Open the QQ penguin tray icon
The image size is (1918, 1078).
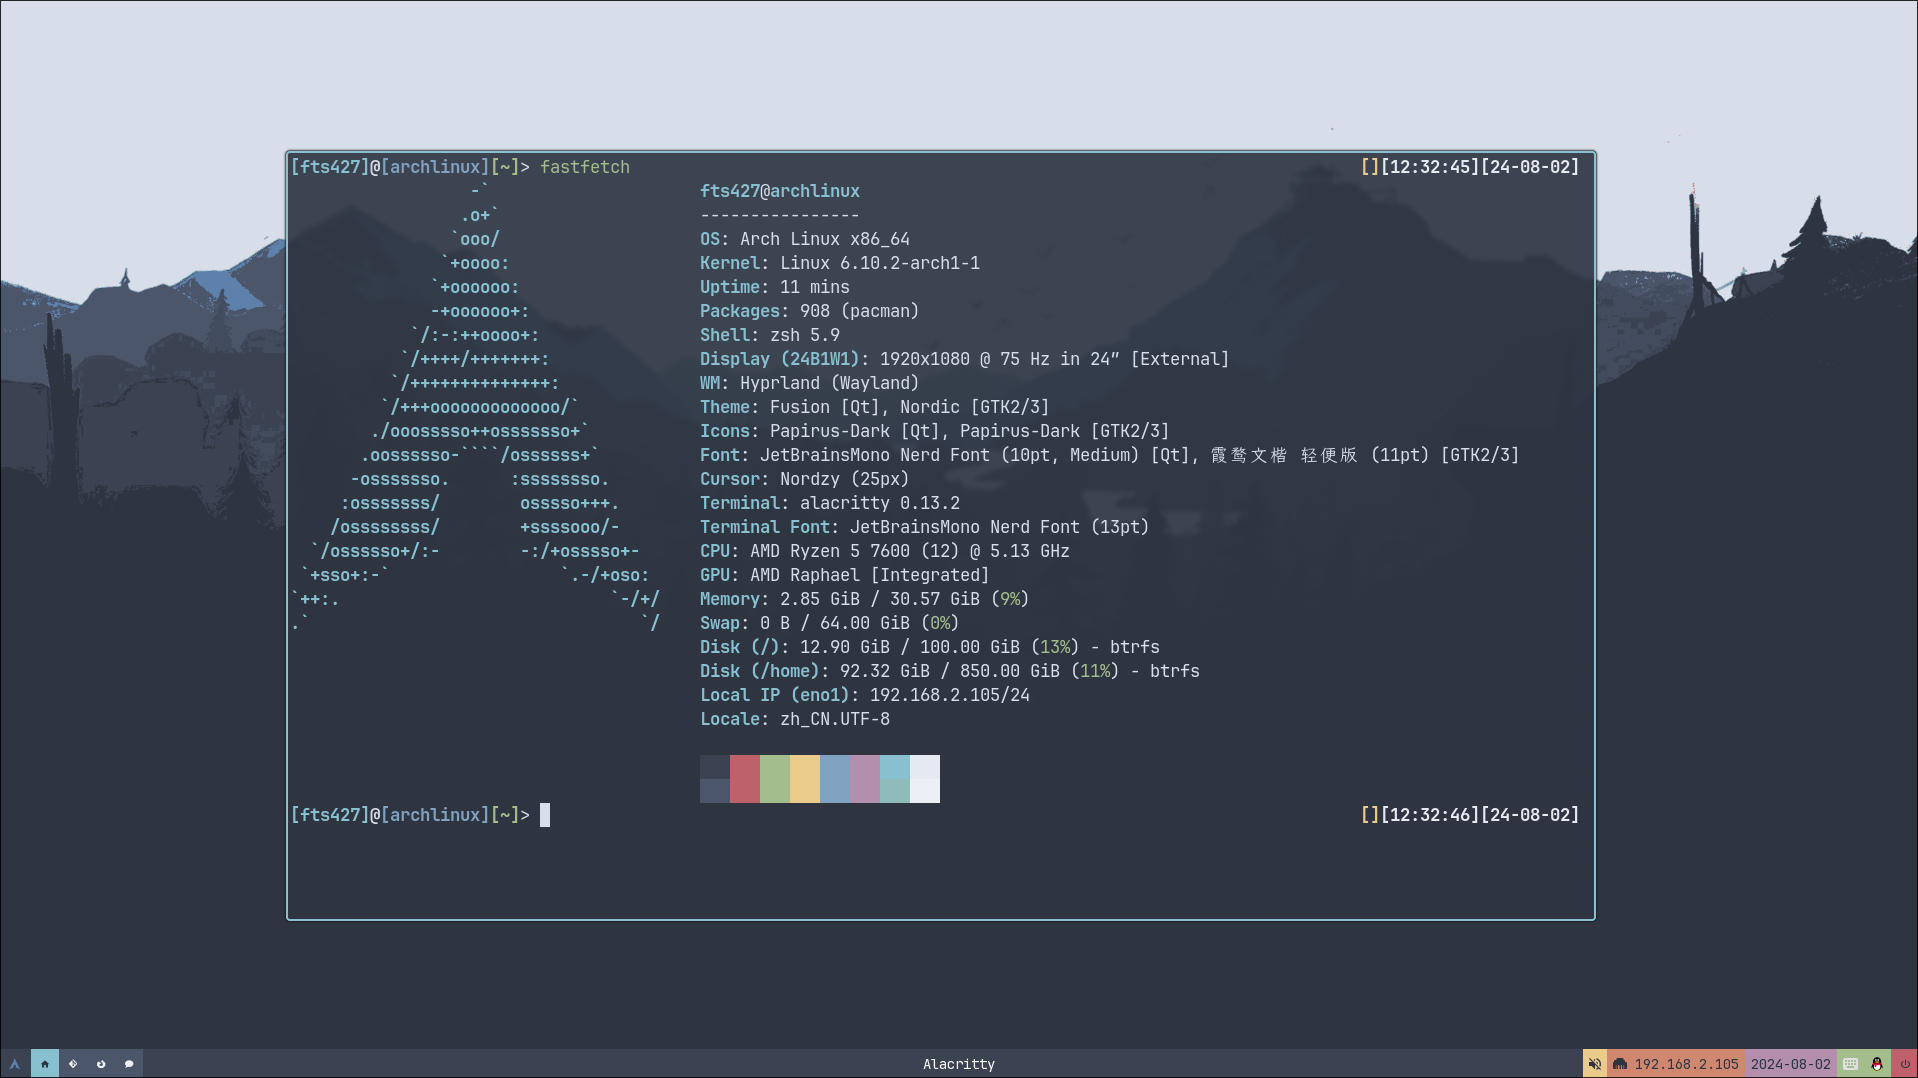coord(1877,1064)
